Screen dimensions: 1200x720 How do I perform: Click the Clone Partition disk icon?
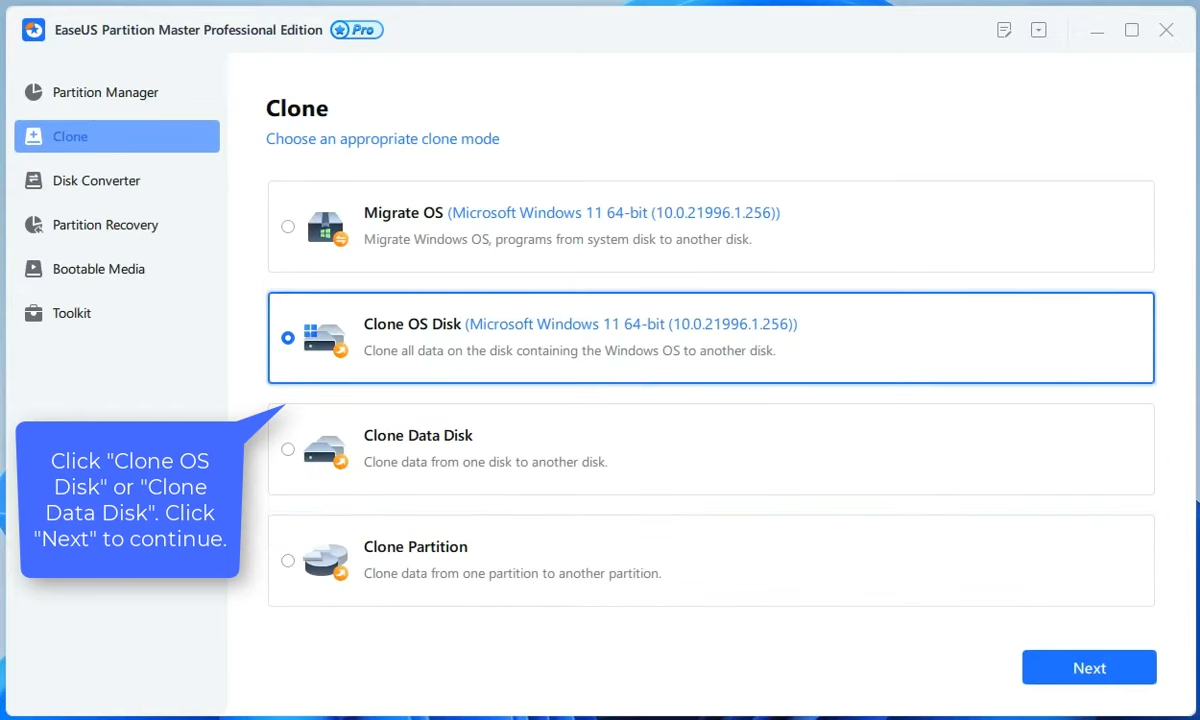(x=326, y=560)
